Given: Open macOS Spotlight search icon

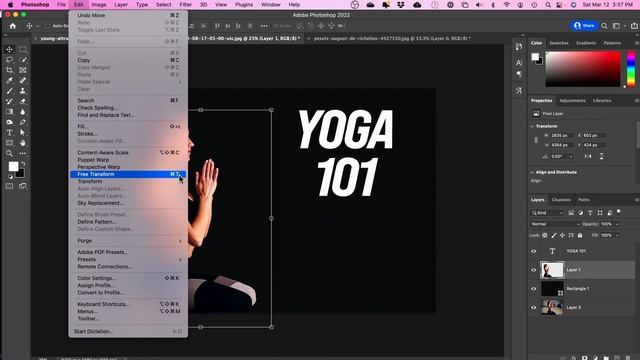Looking at the screenshot, I should point(548,5).
